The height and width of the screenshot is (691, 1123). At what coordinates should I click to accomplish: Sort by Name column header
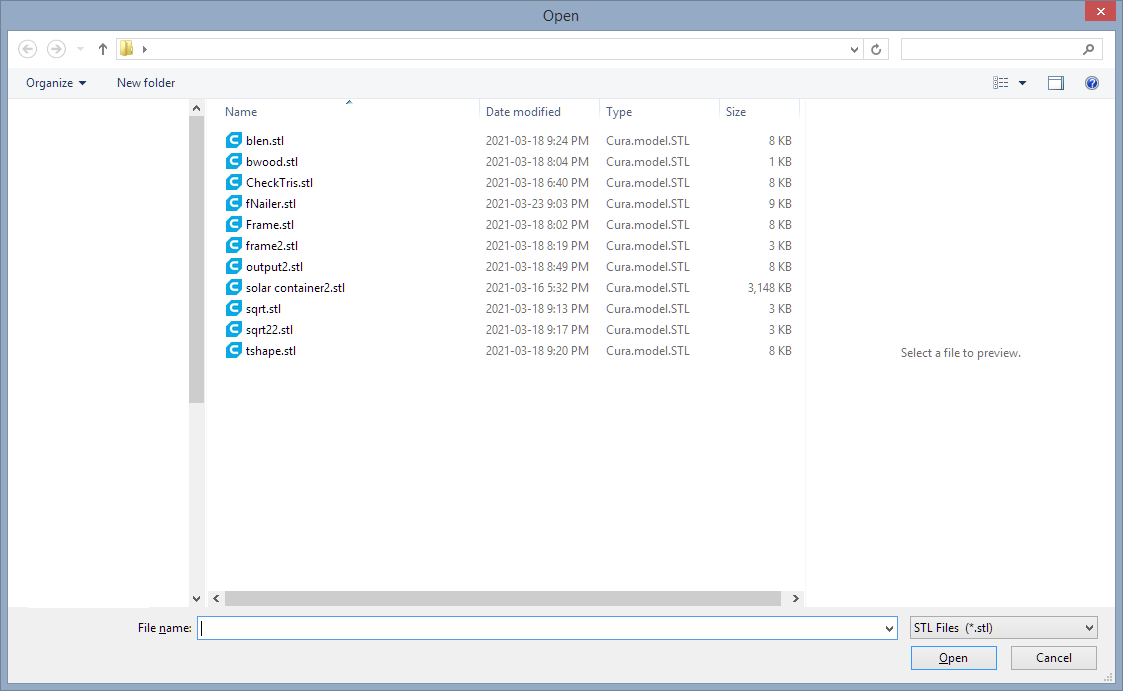point(241,112)
